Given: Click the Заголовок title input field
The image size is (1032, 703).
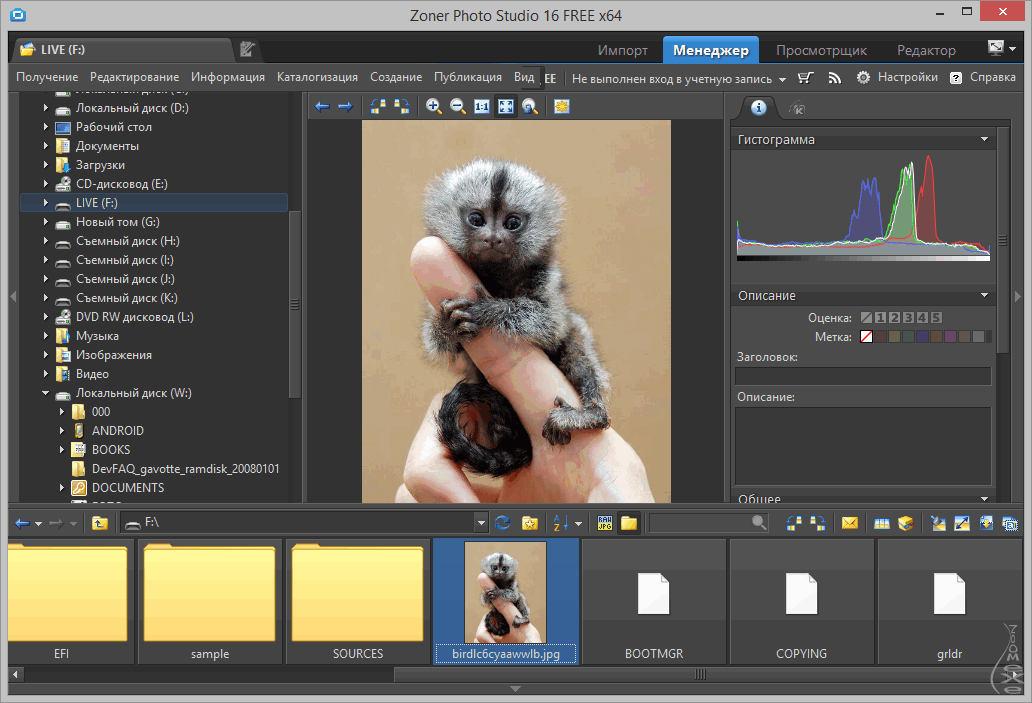Looking at the screenshot, I should [863, 376].
